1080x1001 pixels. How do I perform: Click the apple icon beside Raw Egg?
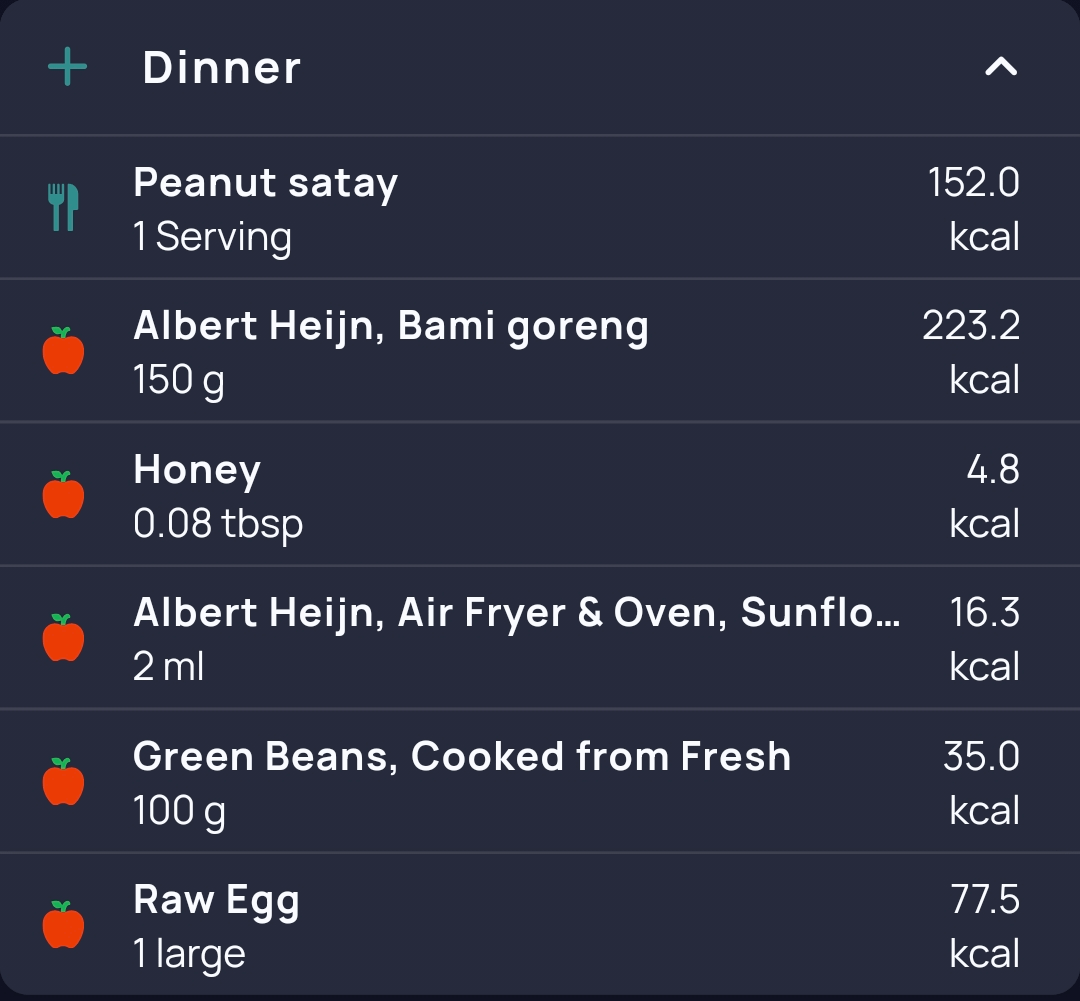(63, 925)
